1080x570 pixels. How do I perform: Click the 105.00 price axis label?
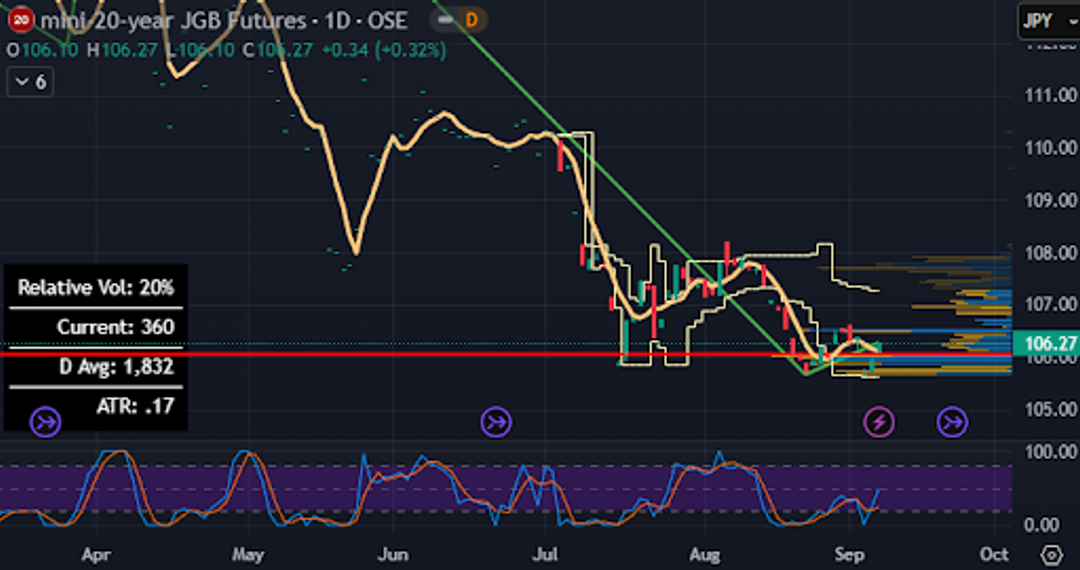click(1051, 410)
